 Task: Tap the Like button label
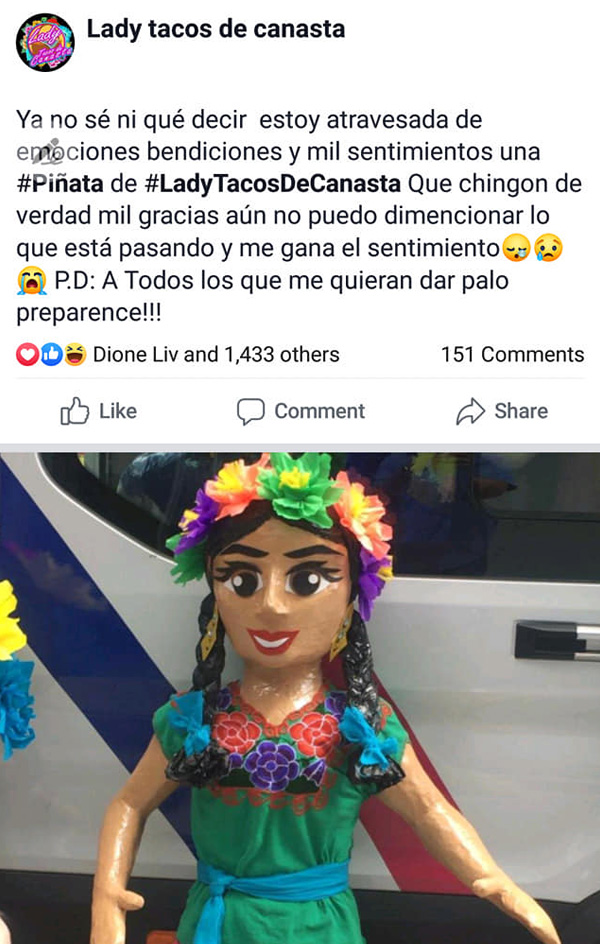click(x=118, y=411)
